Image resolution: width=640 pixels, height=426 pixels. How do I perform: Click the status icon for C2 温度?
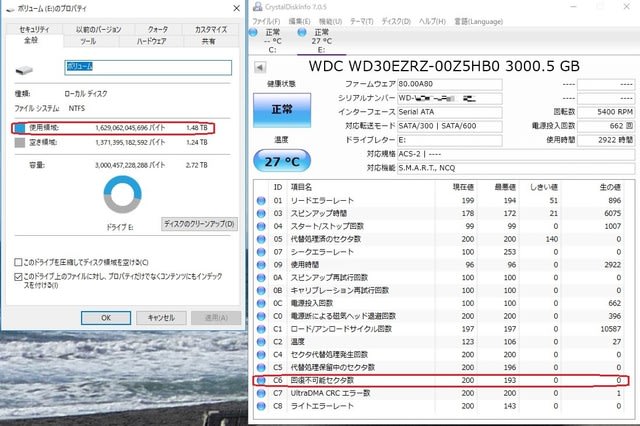coord(261,342)
